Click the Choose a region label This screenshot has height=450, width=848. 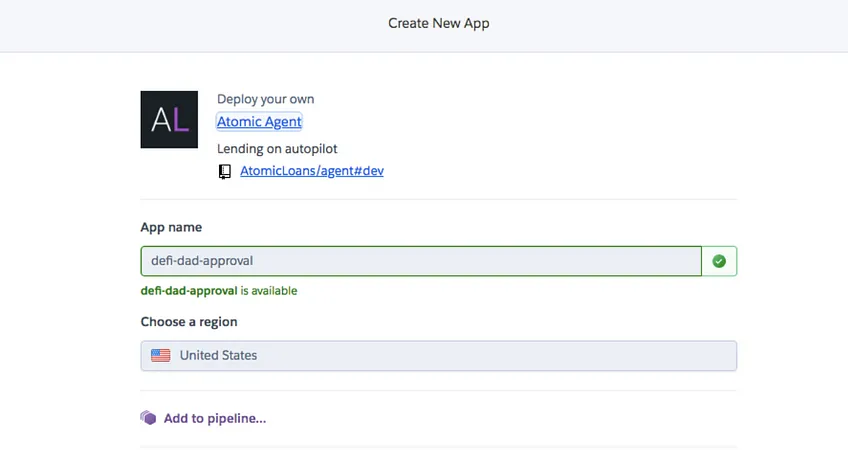coord(189,322)
